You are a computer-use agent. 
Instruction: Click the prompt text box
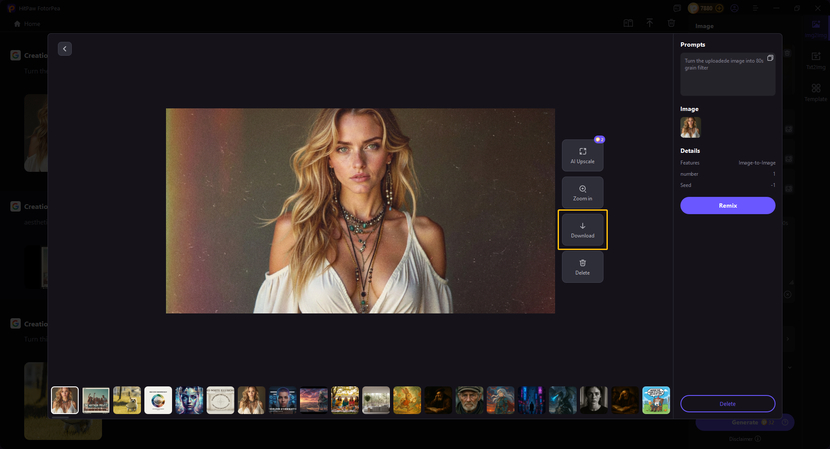727,75
